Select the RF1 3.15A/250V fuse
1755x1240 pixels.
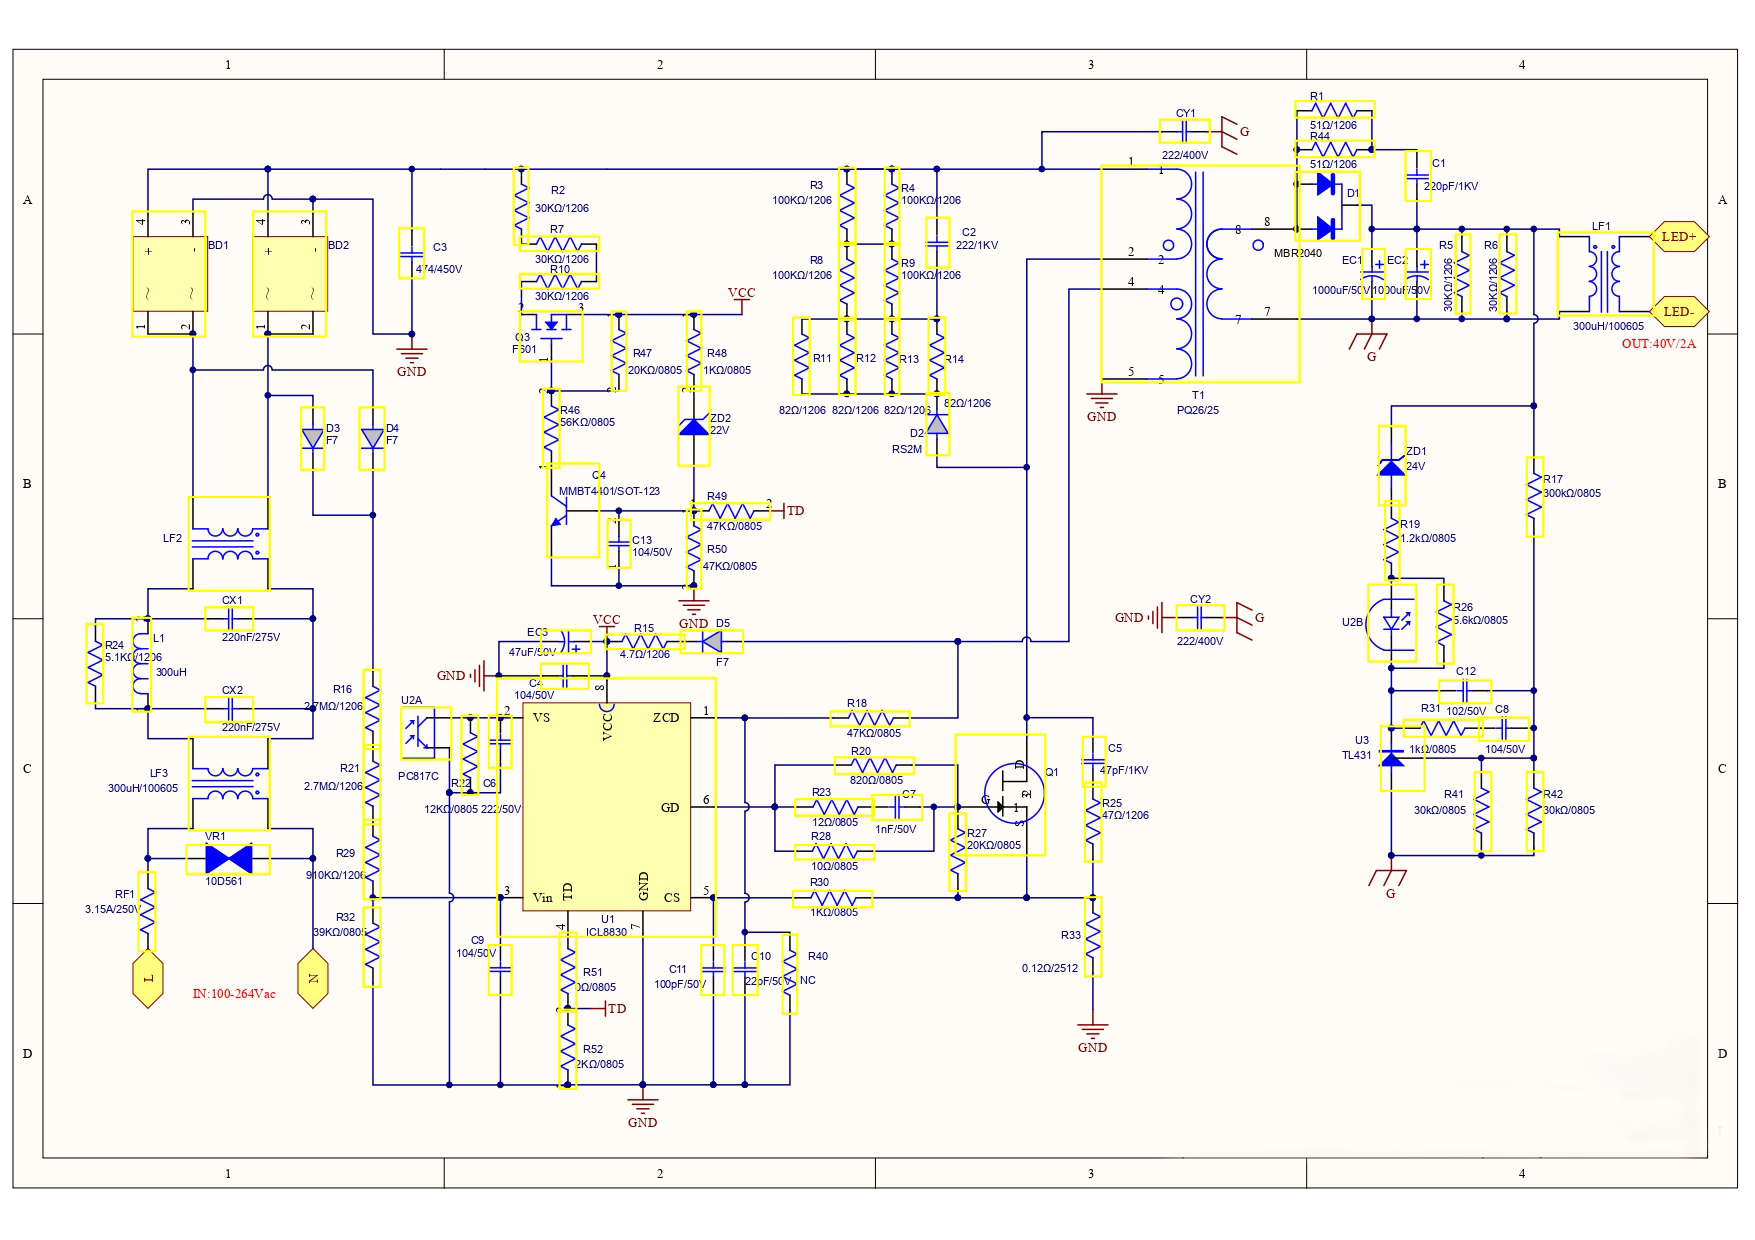pyautogui.click(x=147, y=911)
